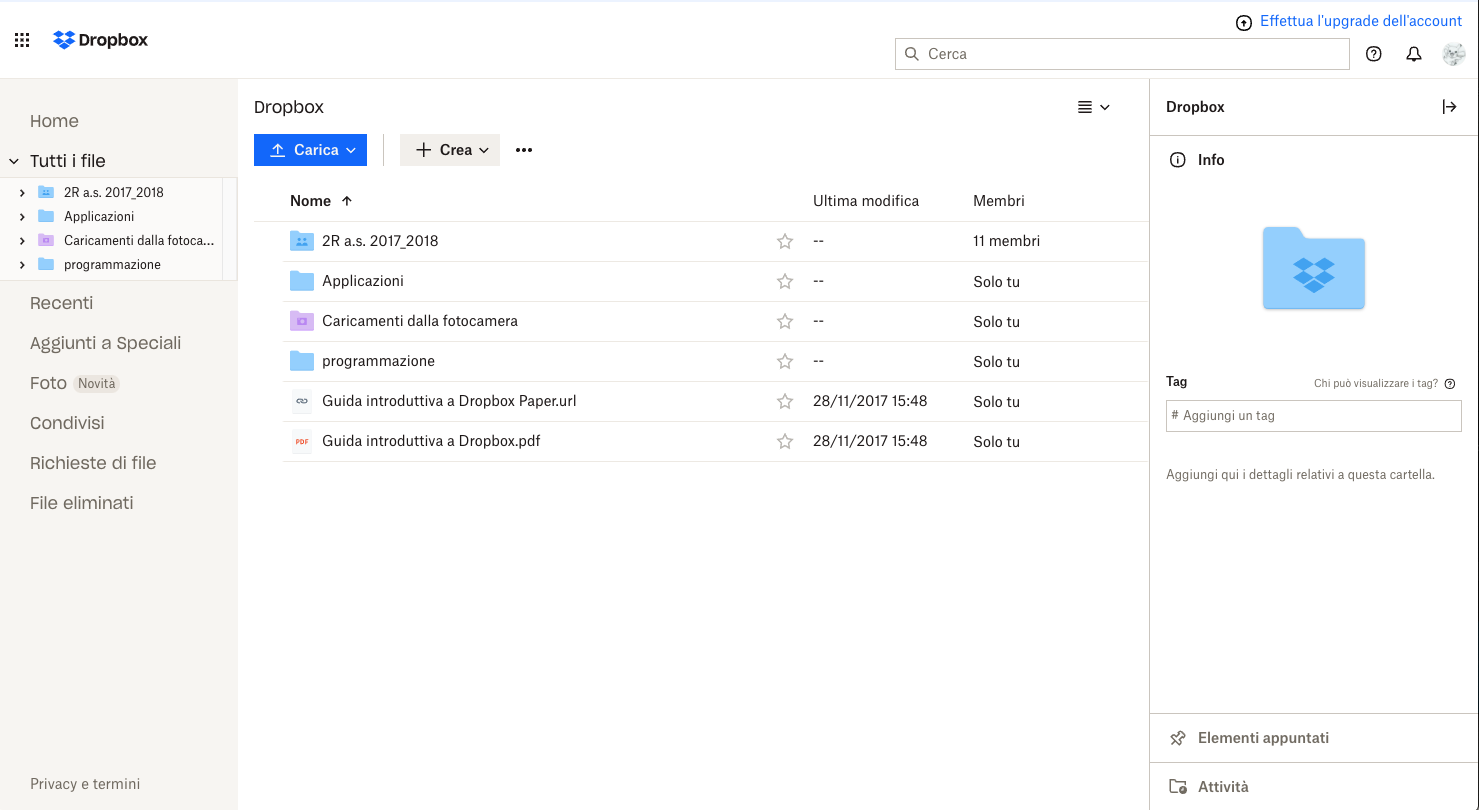Expand programmazione in sidebar tree
1479x810 pixels.
22,264
